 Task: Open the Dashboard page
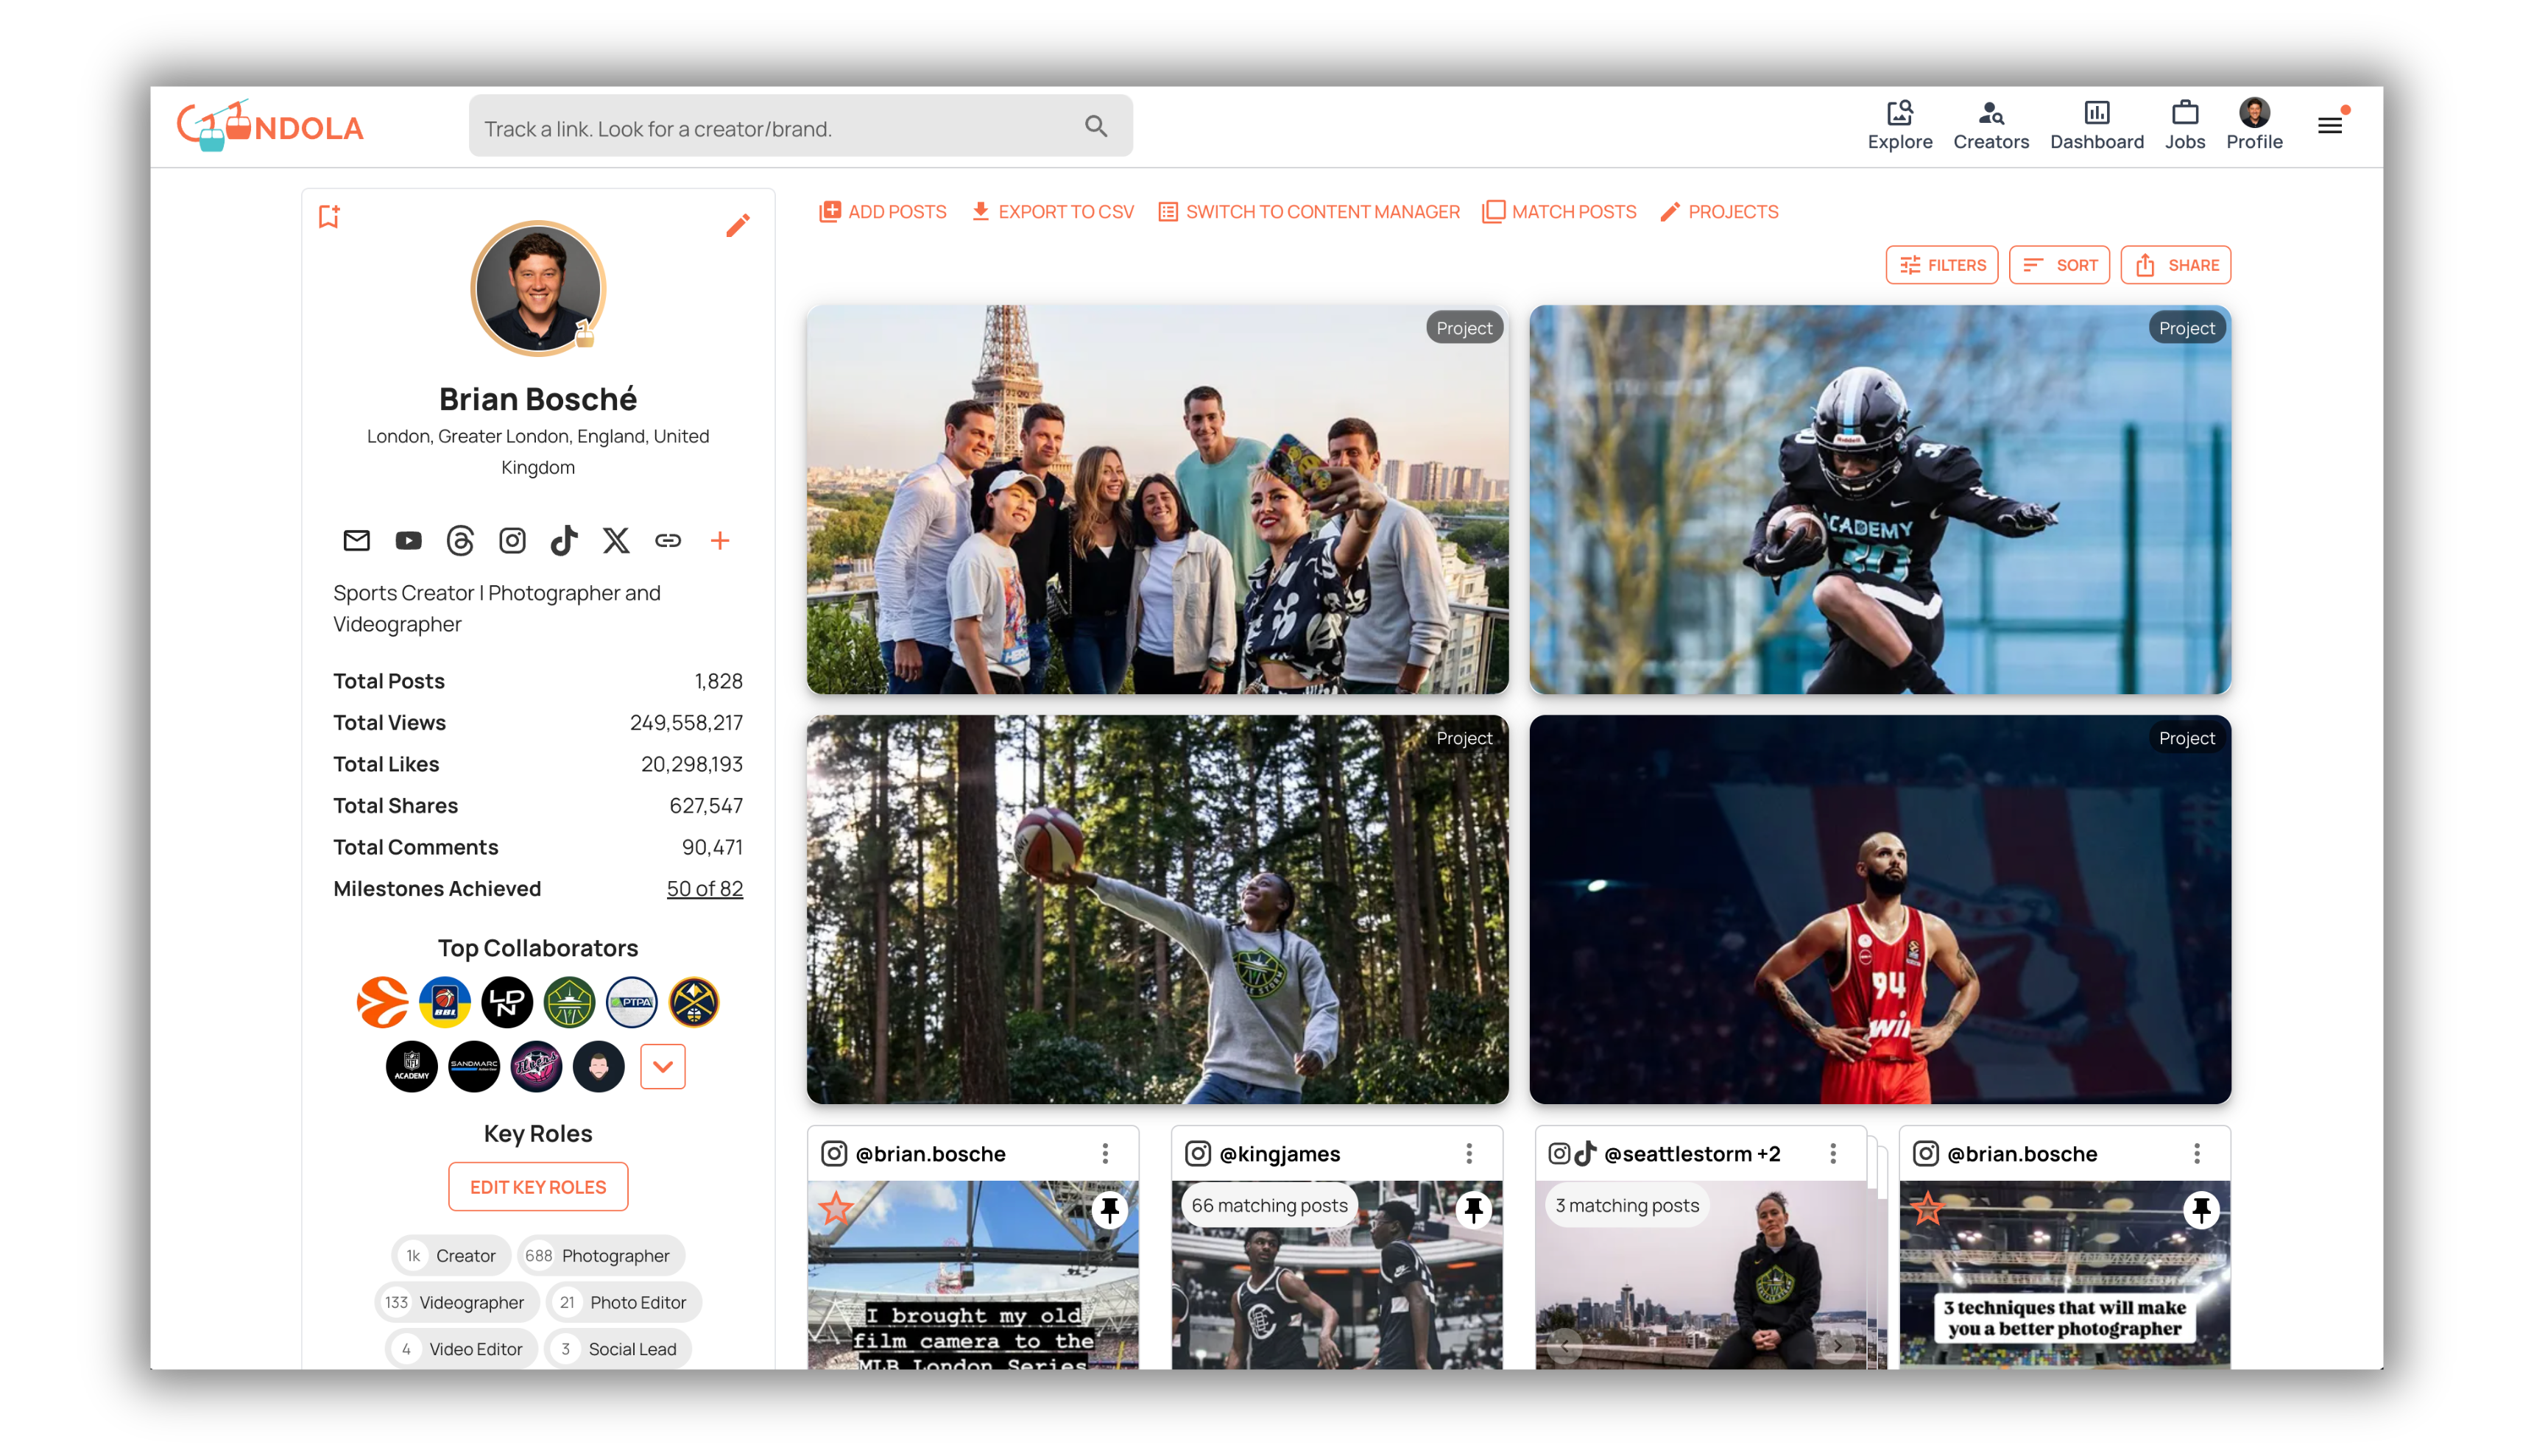coord(2096,126)
